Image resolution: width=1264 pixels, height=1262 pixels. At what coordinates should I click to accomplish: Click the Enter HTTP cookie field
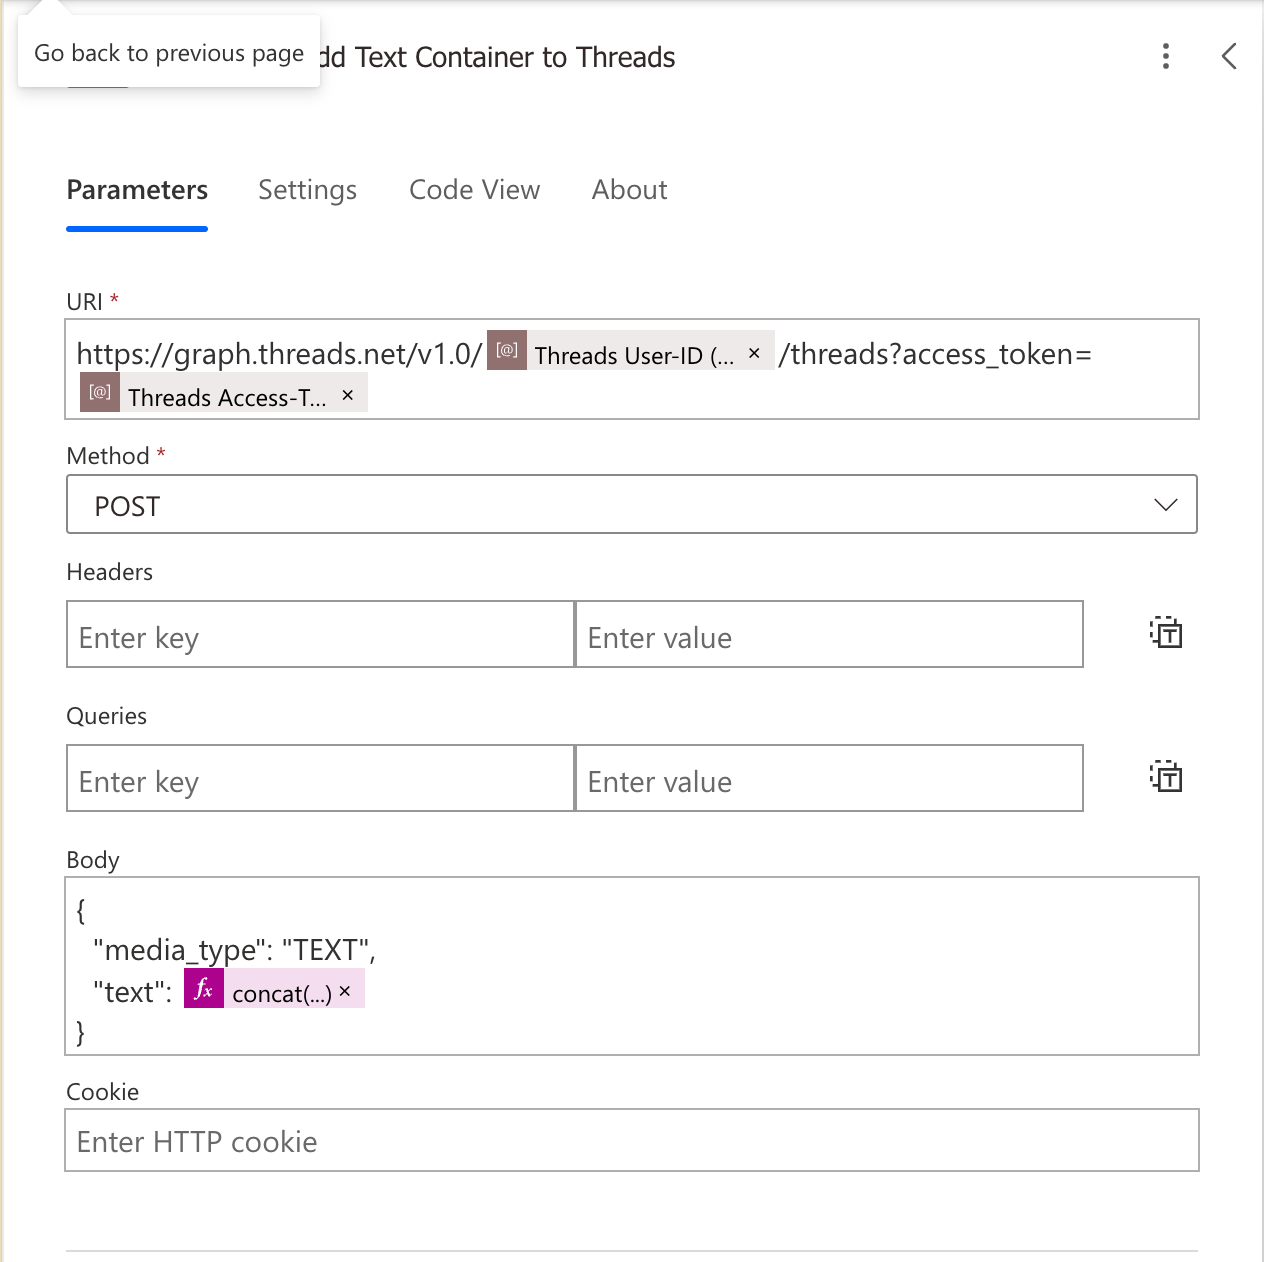[631, 1141]
